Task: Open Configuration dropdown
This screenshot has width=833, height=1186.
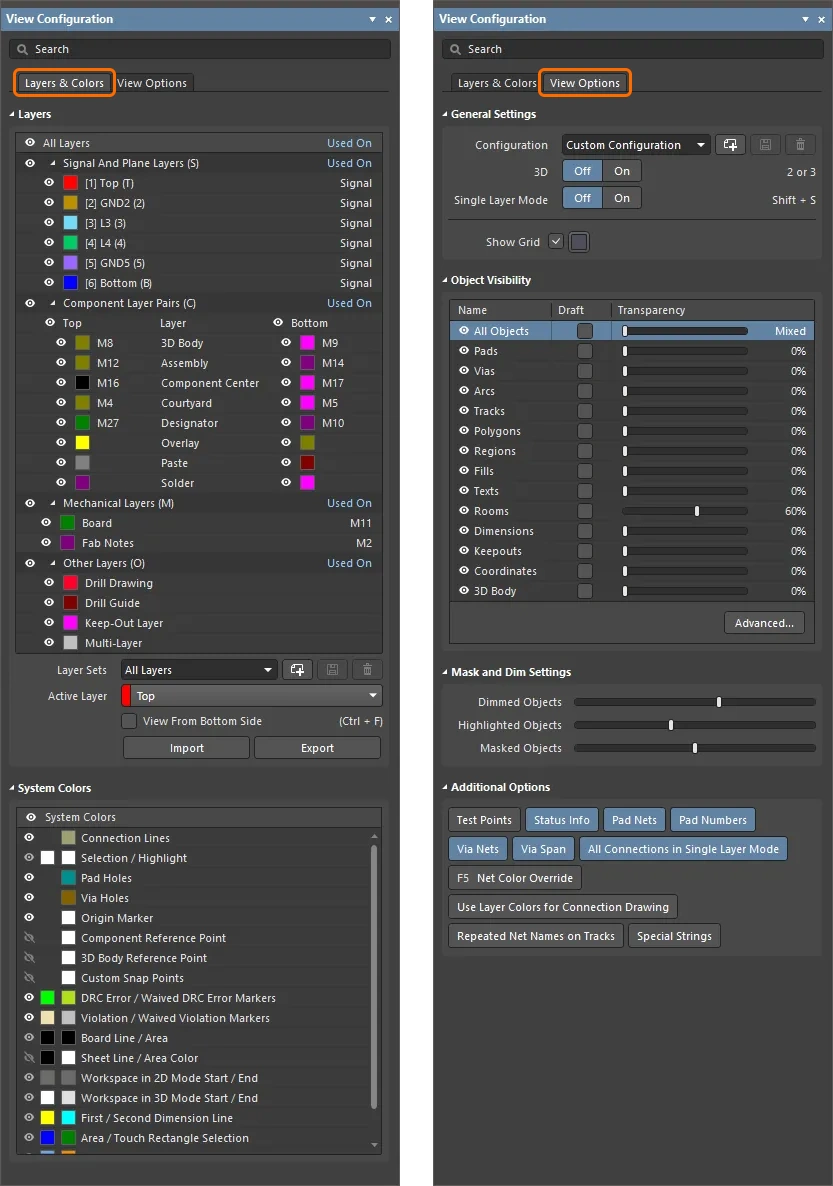Action: click(x=636, y=144)
